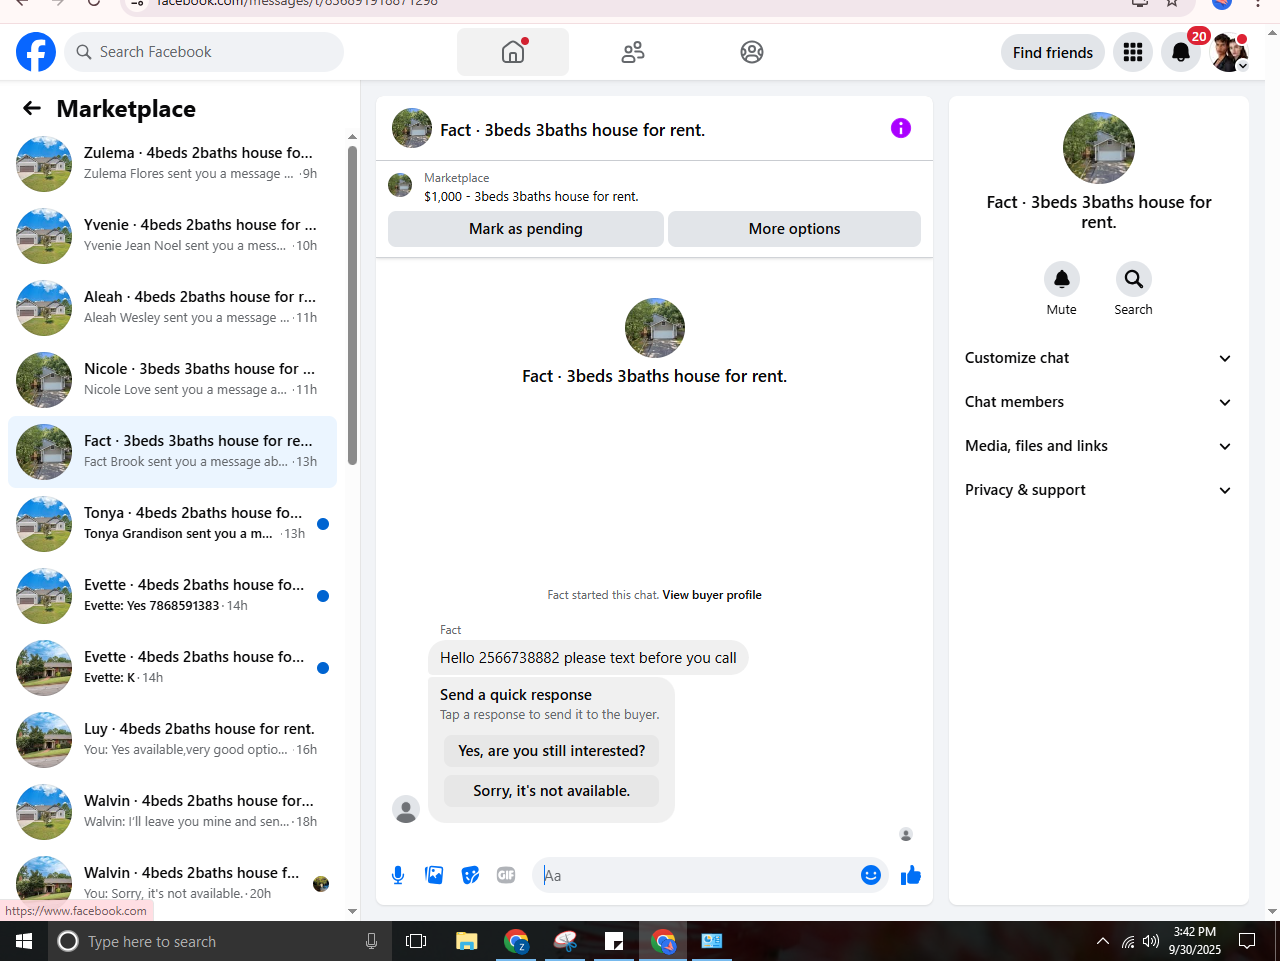Open Nicole 3beds 3baths conversation
This screenshot has height=961, width=1280.
click(172, 380)
